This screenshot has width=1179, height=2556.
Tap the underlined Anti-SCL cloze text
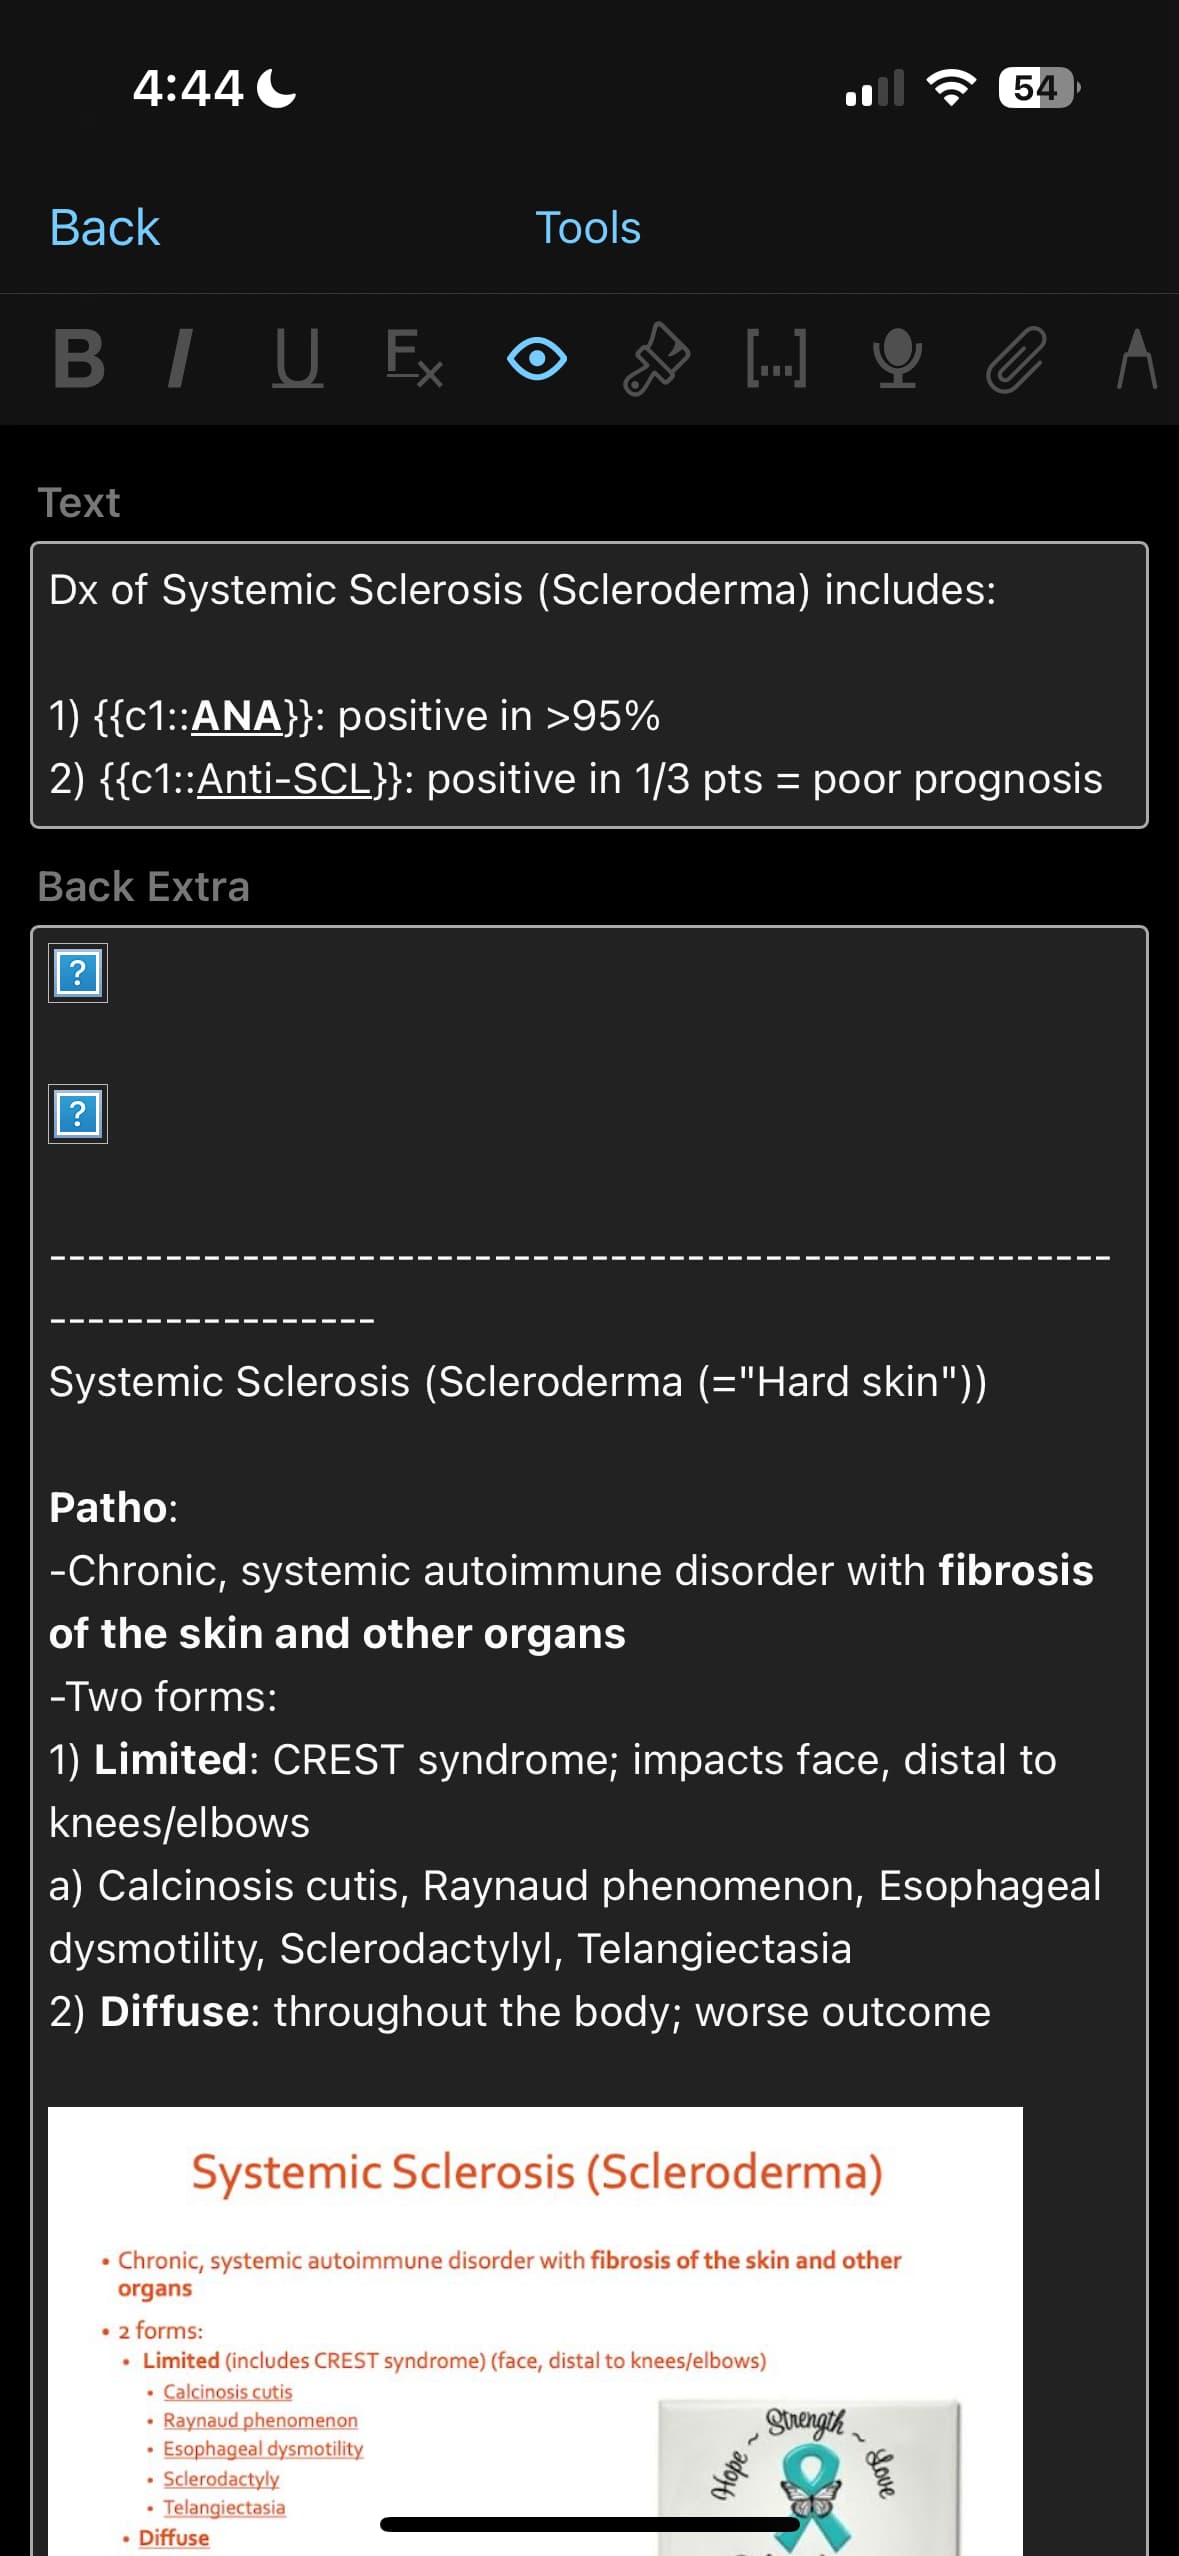coord(285,779)
